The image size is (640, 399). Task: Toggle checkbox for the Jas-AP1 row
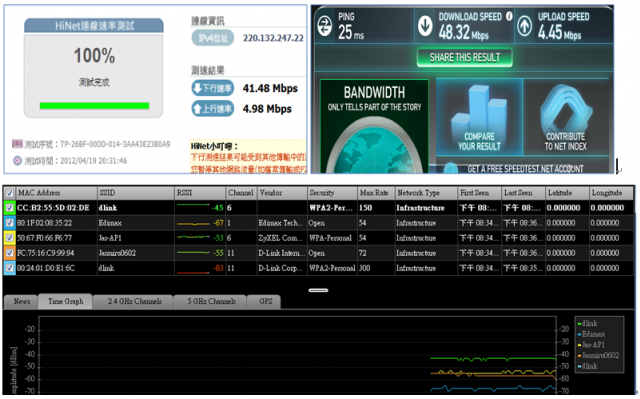pos(9,238)
